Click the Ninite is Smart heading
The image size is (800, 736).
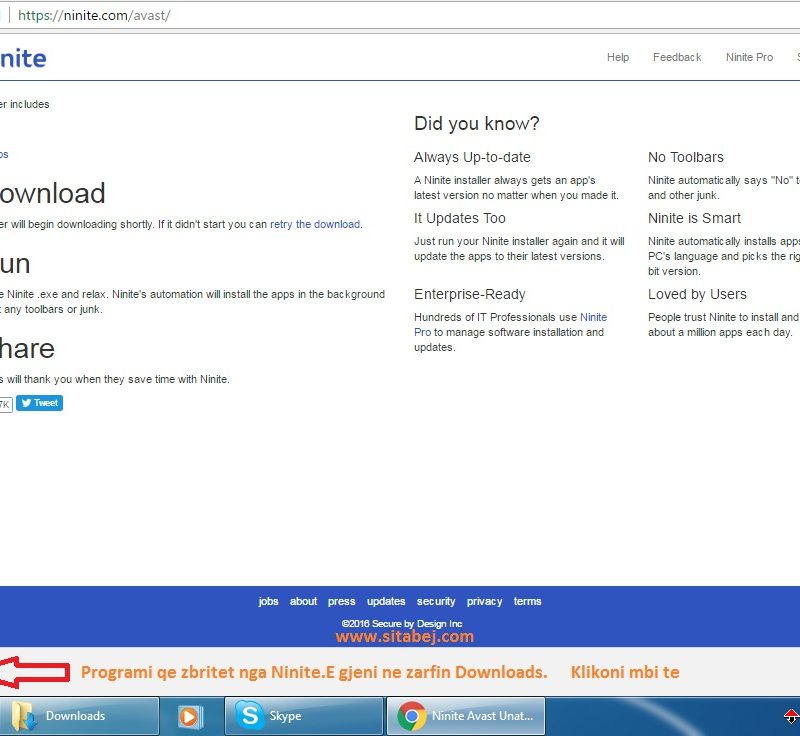pyautogui.click(x=694, y=218)
